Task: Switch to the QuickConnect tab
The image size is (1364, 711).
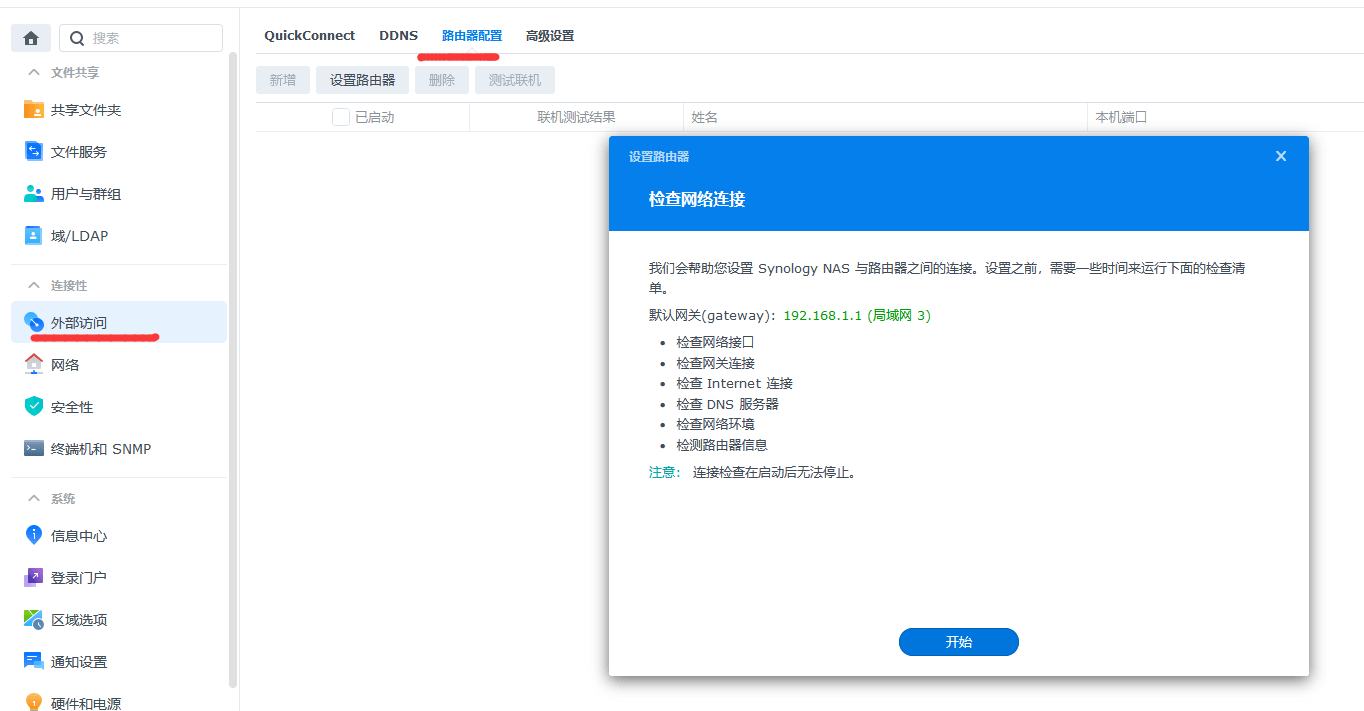Action: coord(309,36)
